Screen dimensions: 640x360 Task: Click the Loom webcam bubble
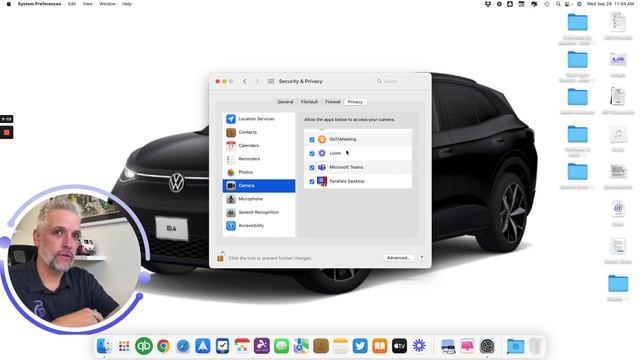74,260
